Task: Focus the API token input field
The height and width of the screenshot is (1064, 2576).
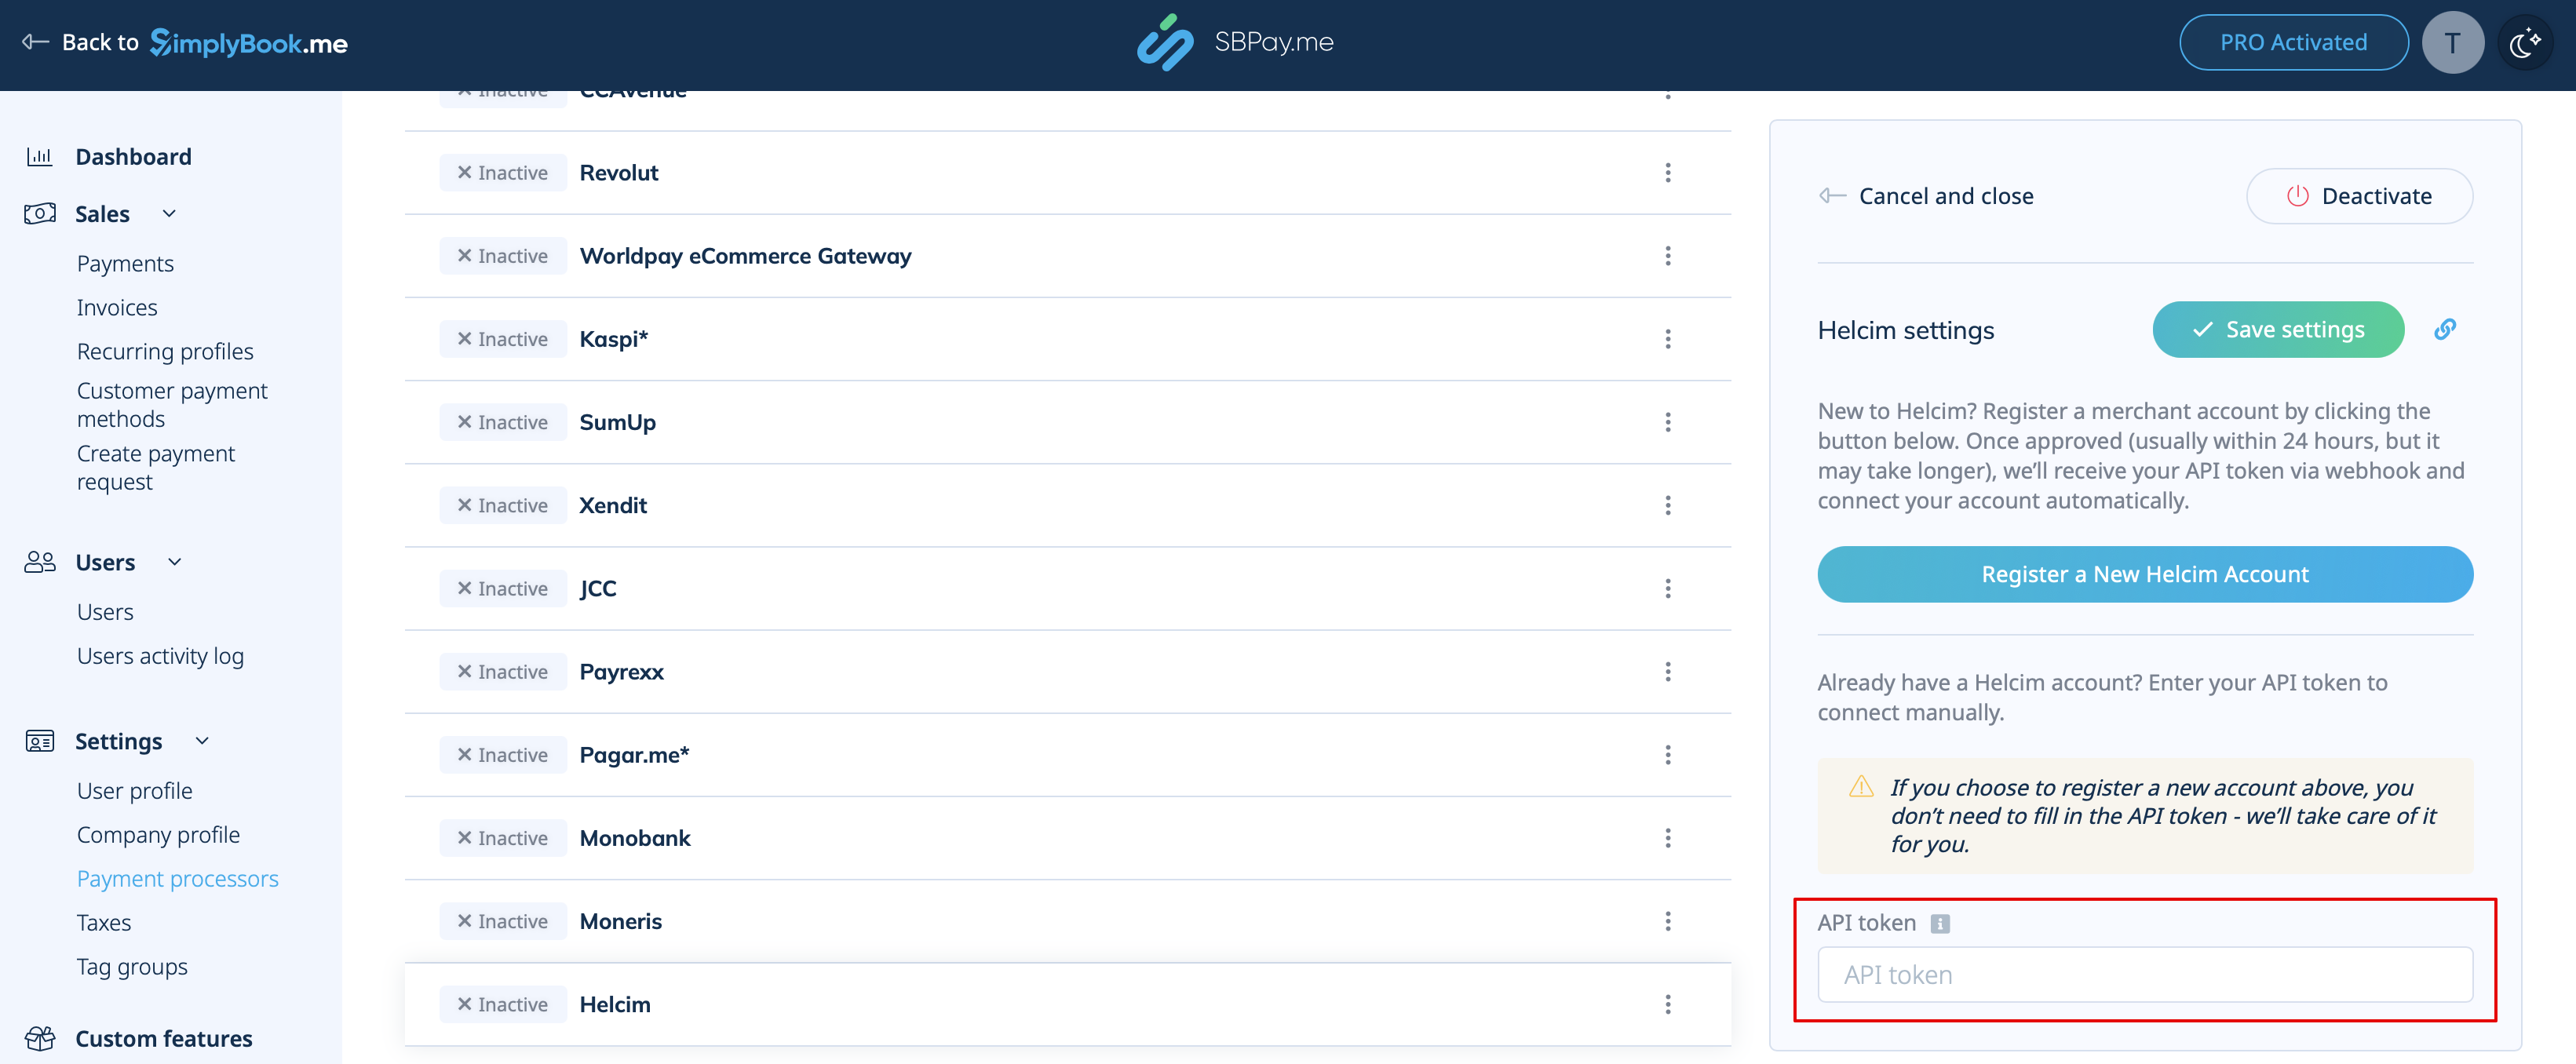Action: pos(2144,974)
